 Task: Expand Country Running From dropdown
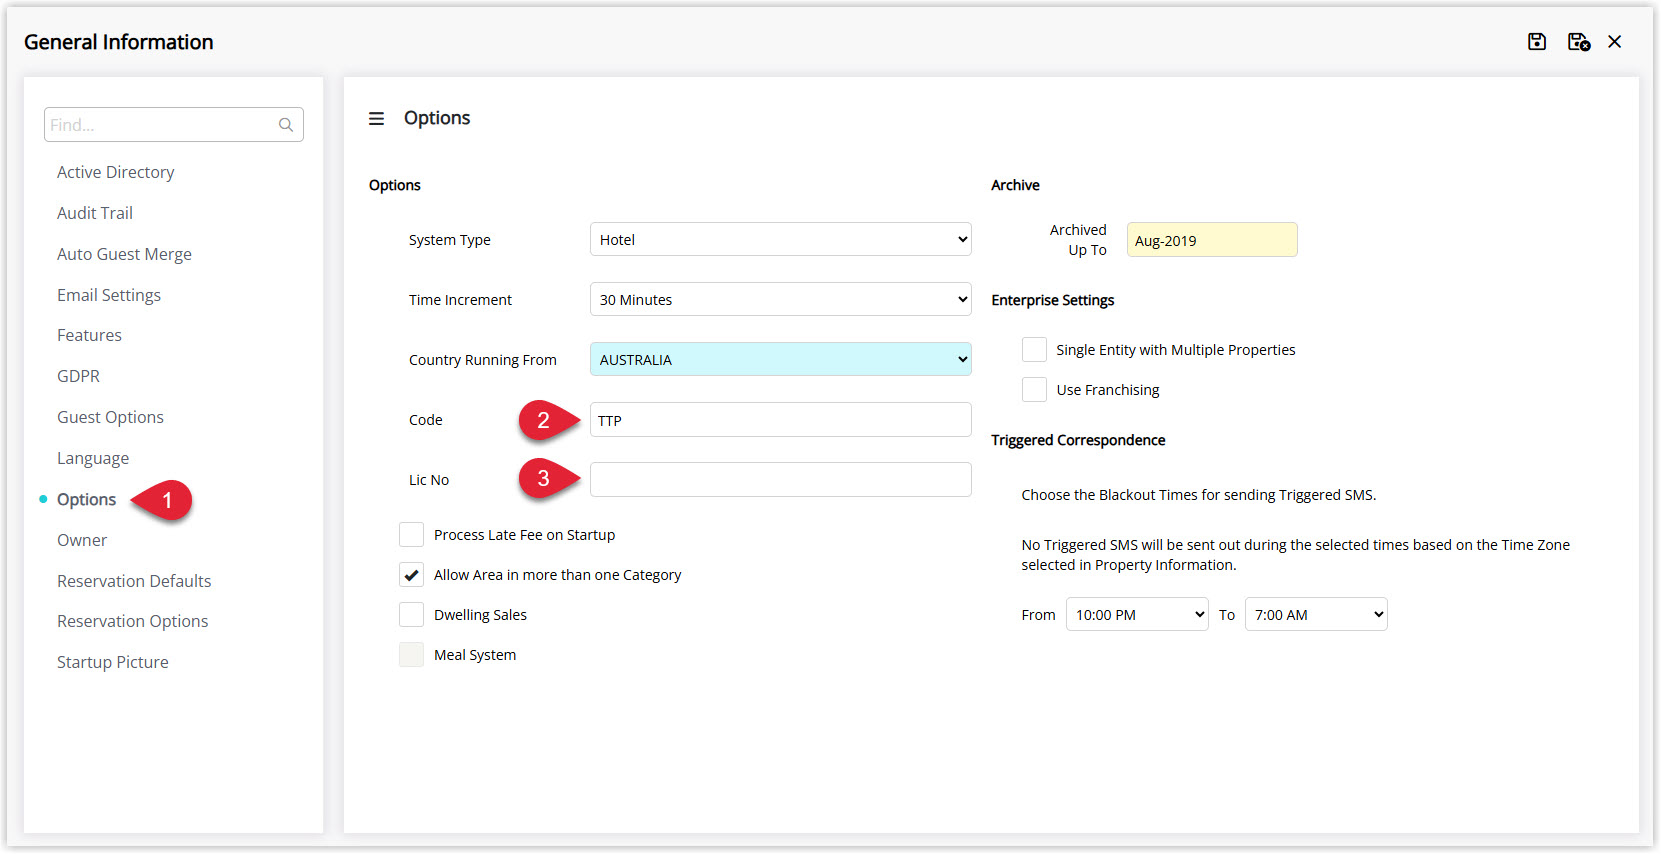click(780, 359)
